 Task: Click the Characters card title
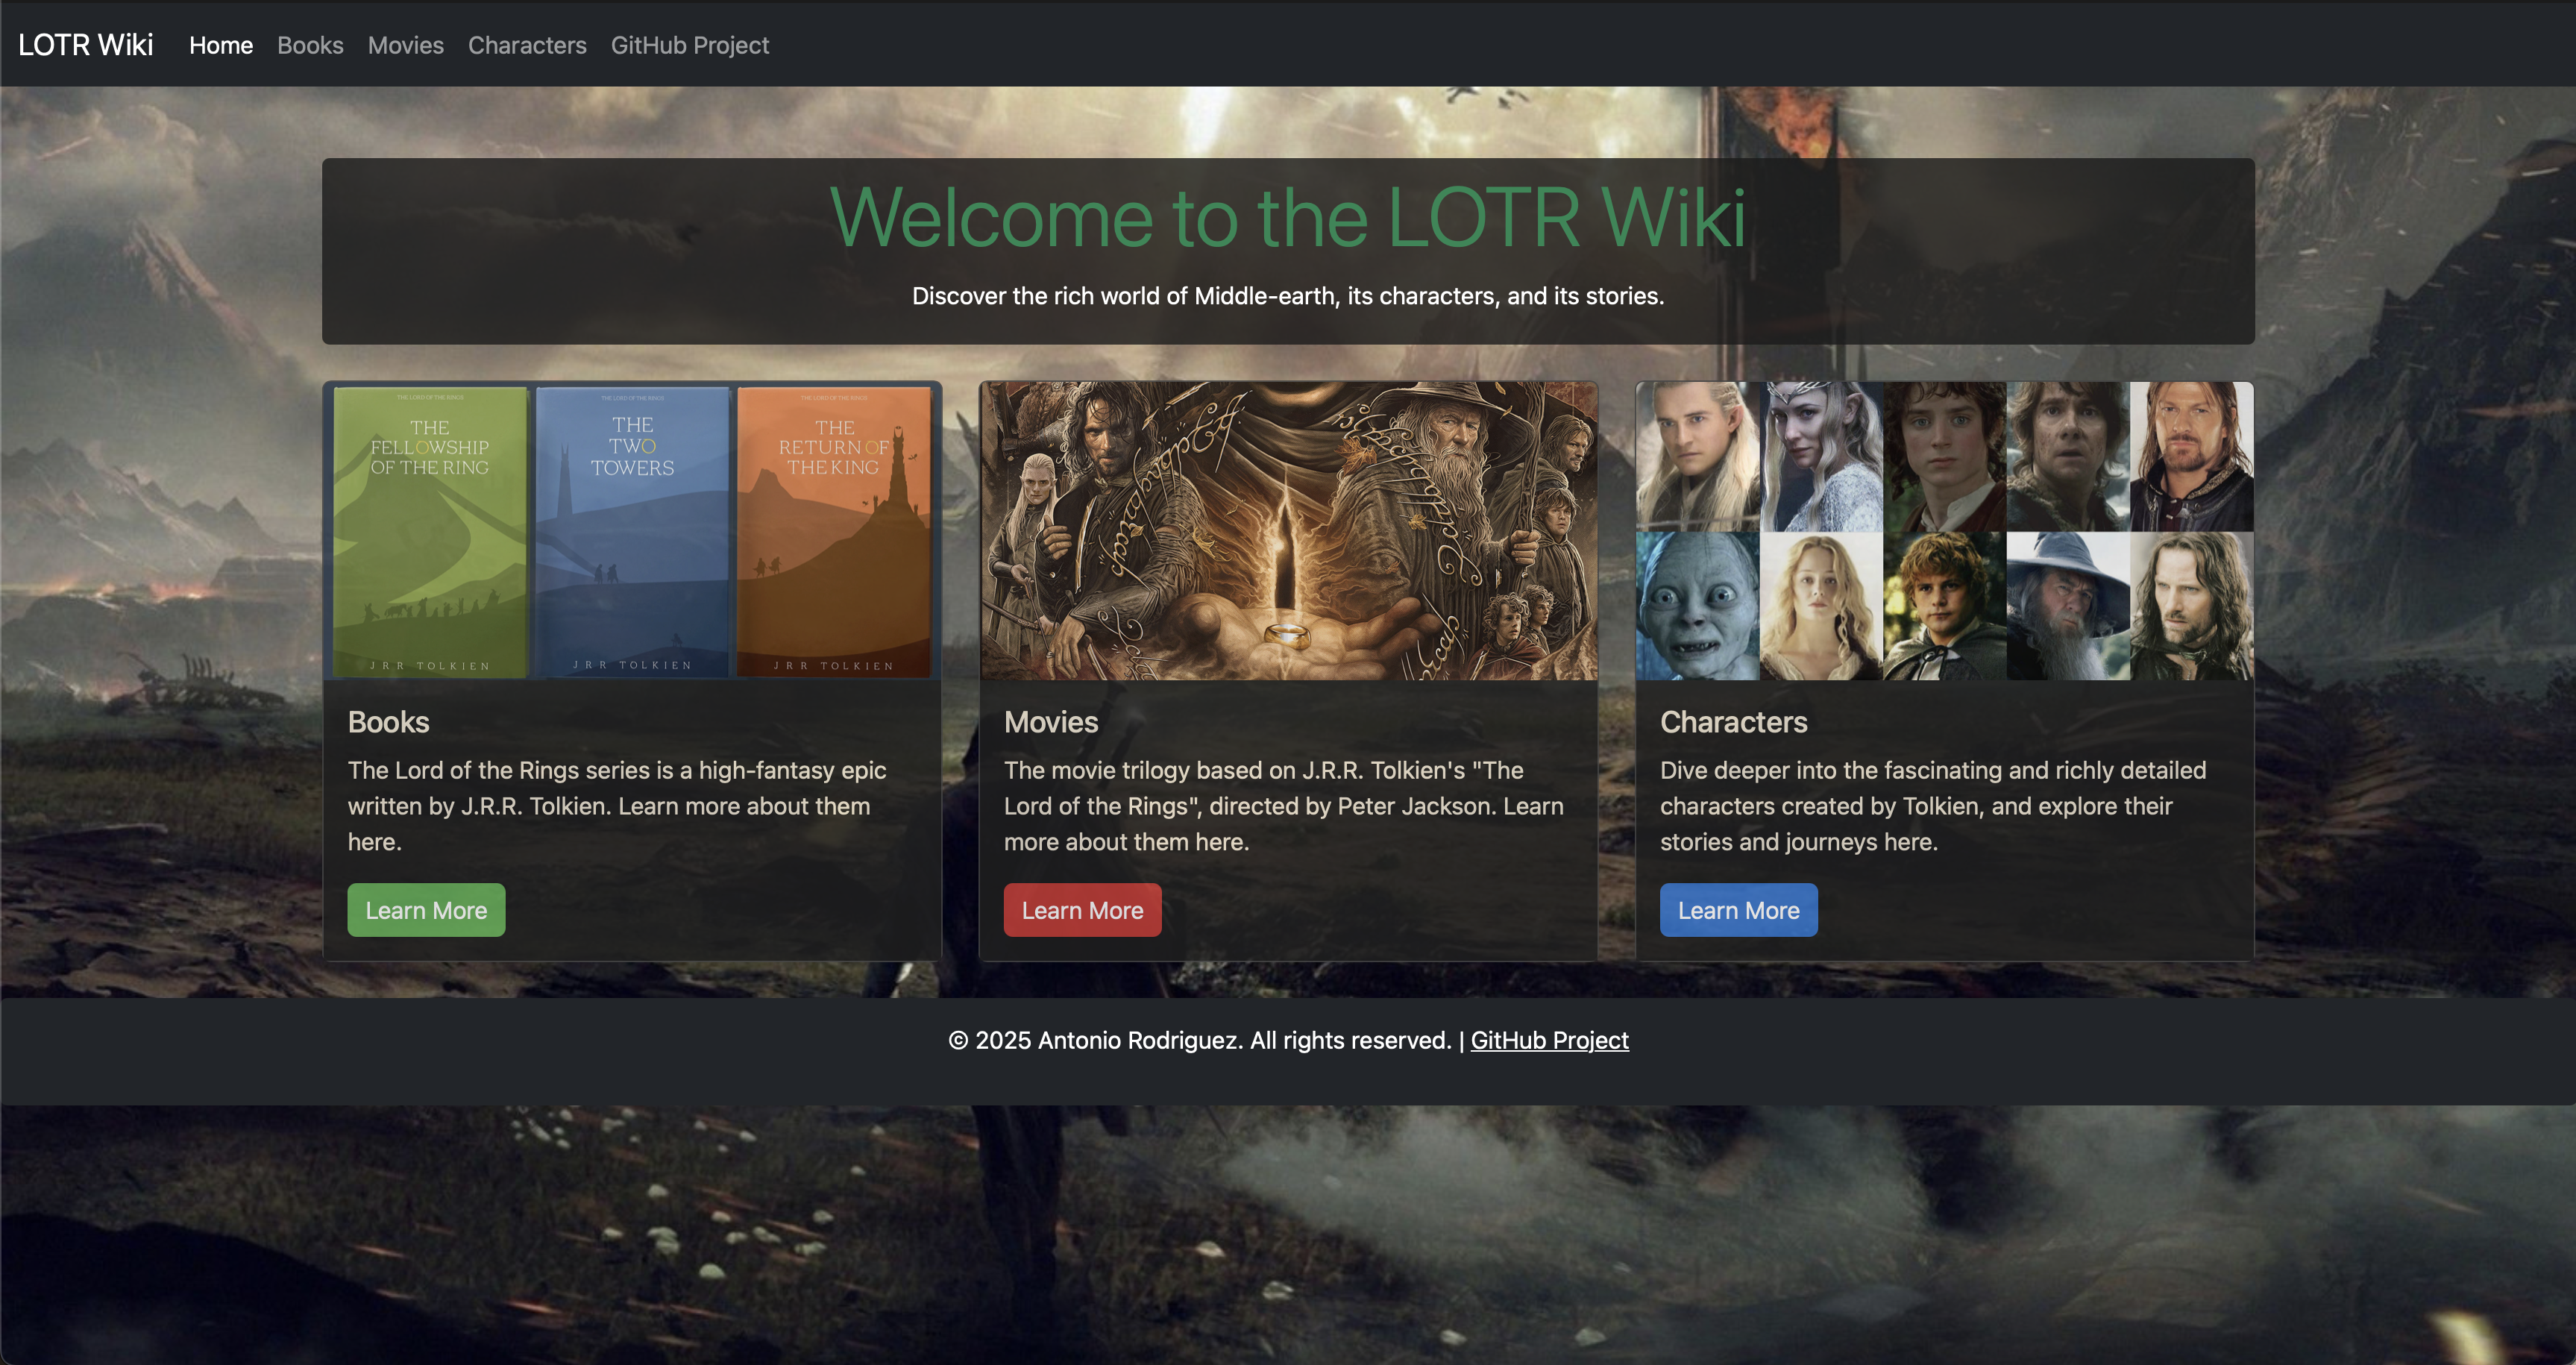point(1733,722)
